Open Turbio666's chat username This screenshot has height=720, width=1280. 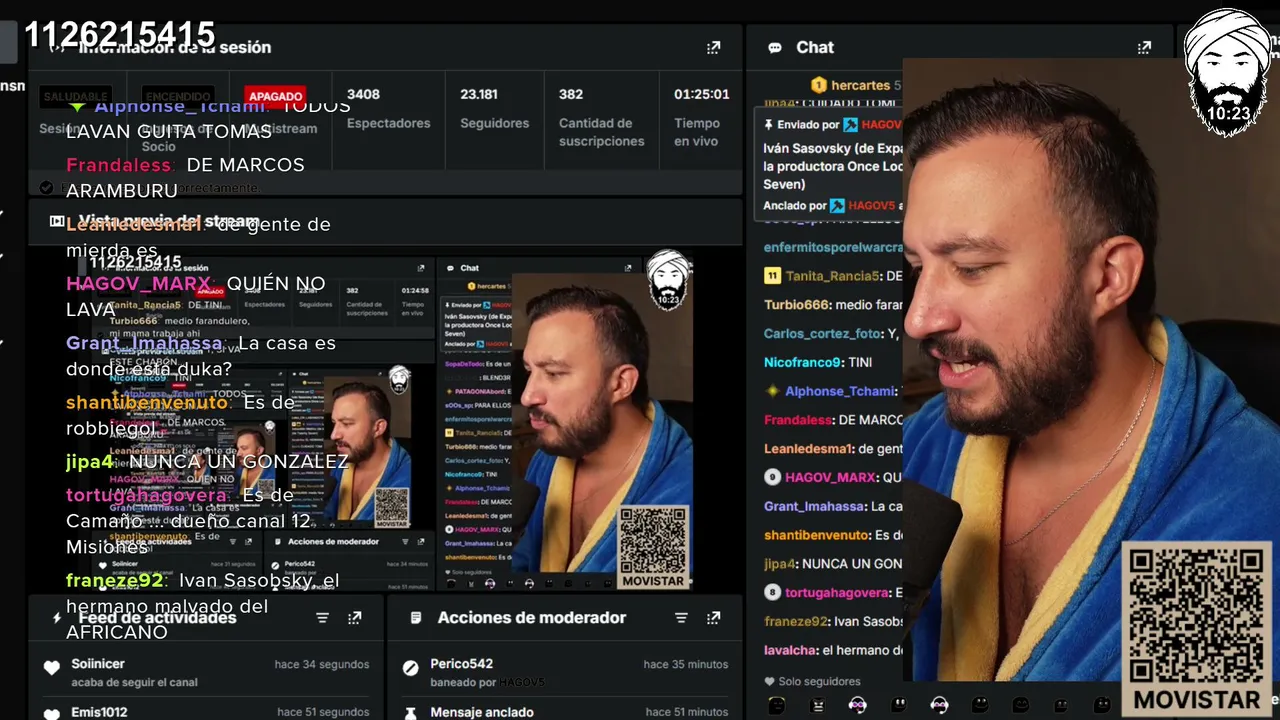797,305
